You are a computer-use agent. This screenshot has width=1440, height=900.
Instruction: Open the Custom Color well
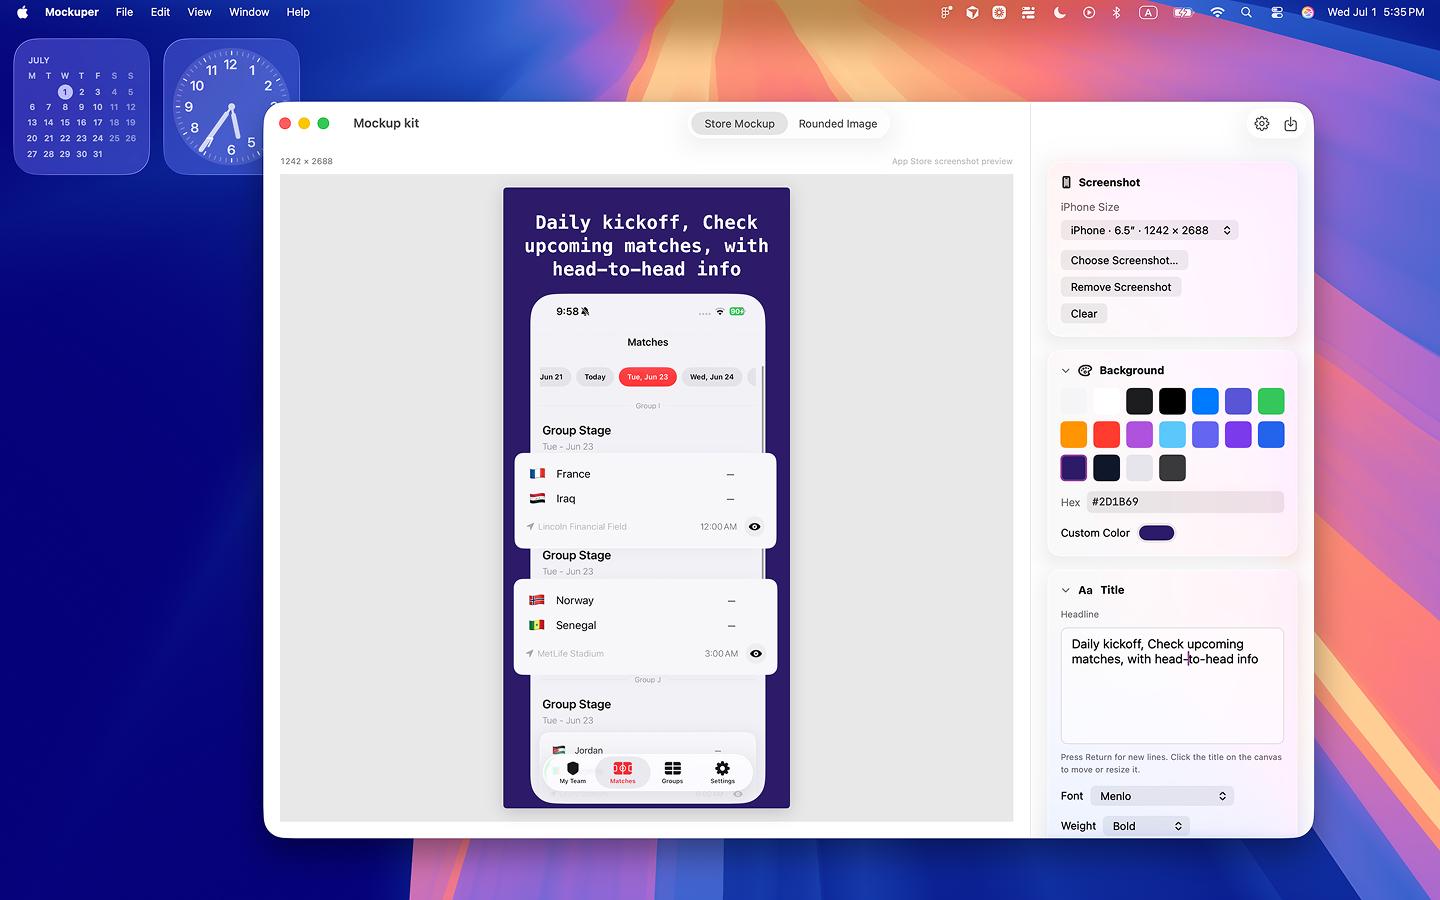(x=1156, y=533)
